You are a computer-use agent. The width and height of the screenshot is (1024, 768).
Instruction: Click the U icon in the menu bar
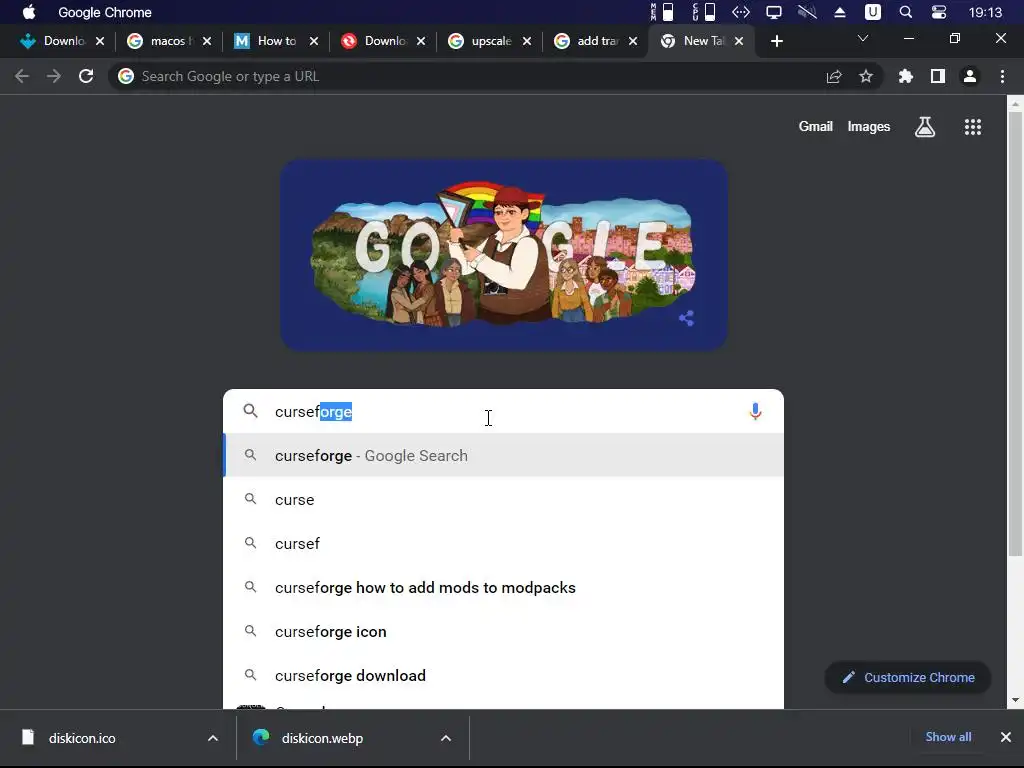coord(872,12)
